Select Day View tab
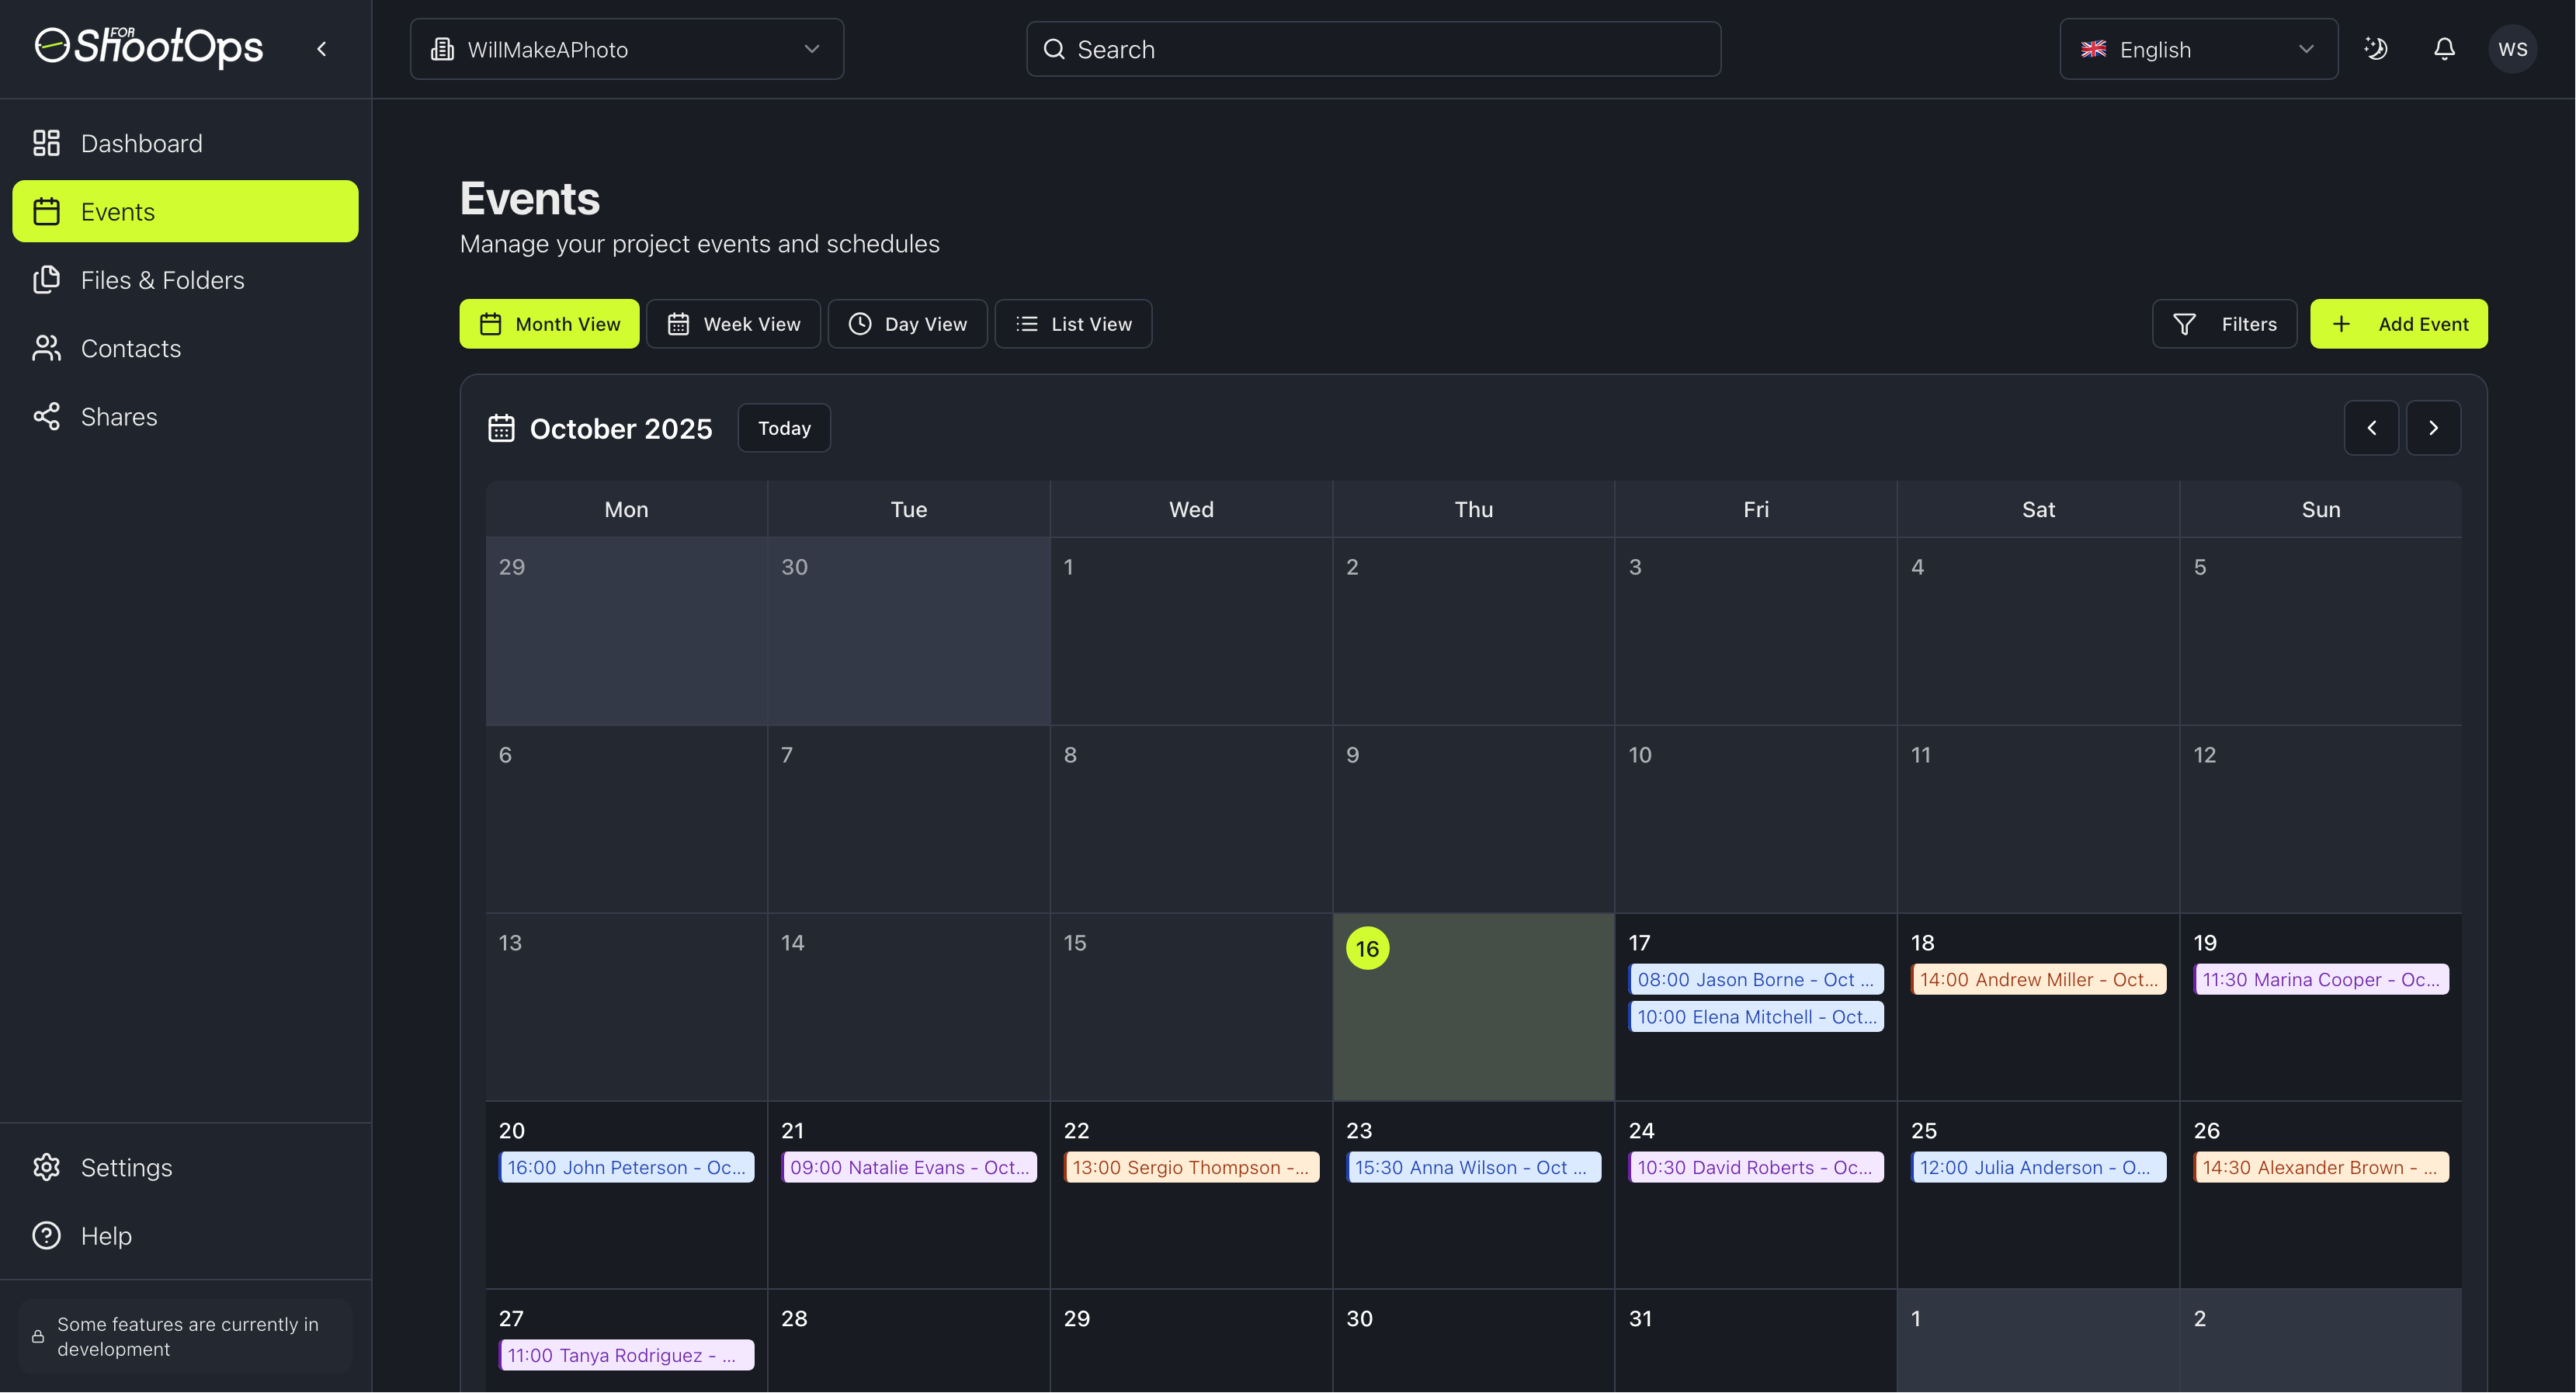Screen dimensions: 2576x1393 pos(907,324)
